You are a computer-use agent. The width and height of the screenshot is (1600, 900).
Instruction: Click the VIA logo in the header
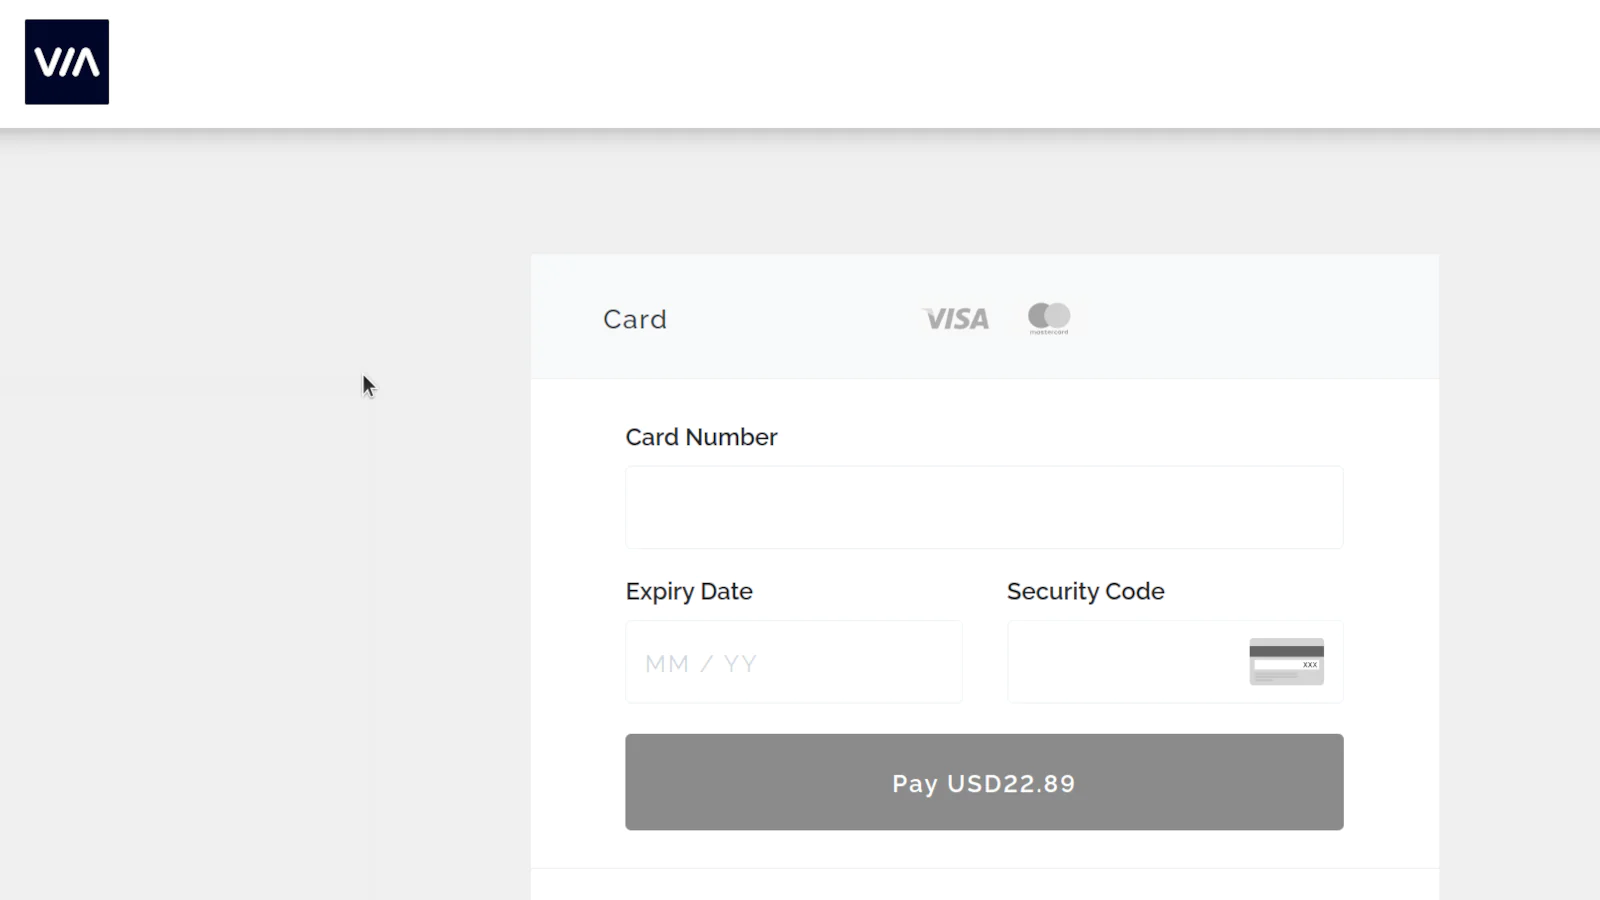(x=67, y=62)
